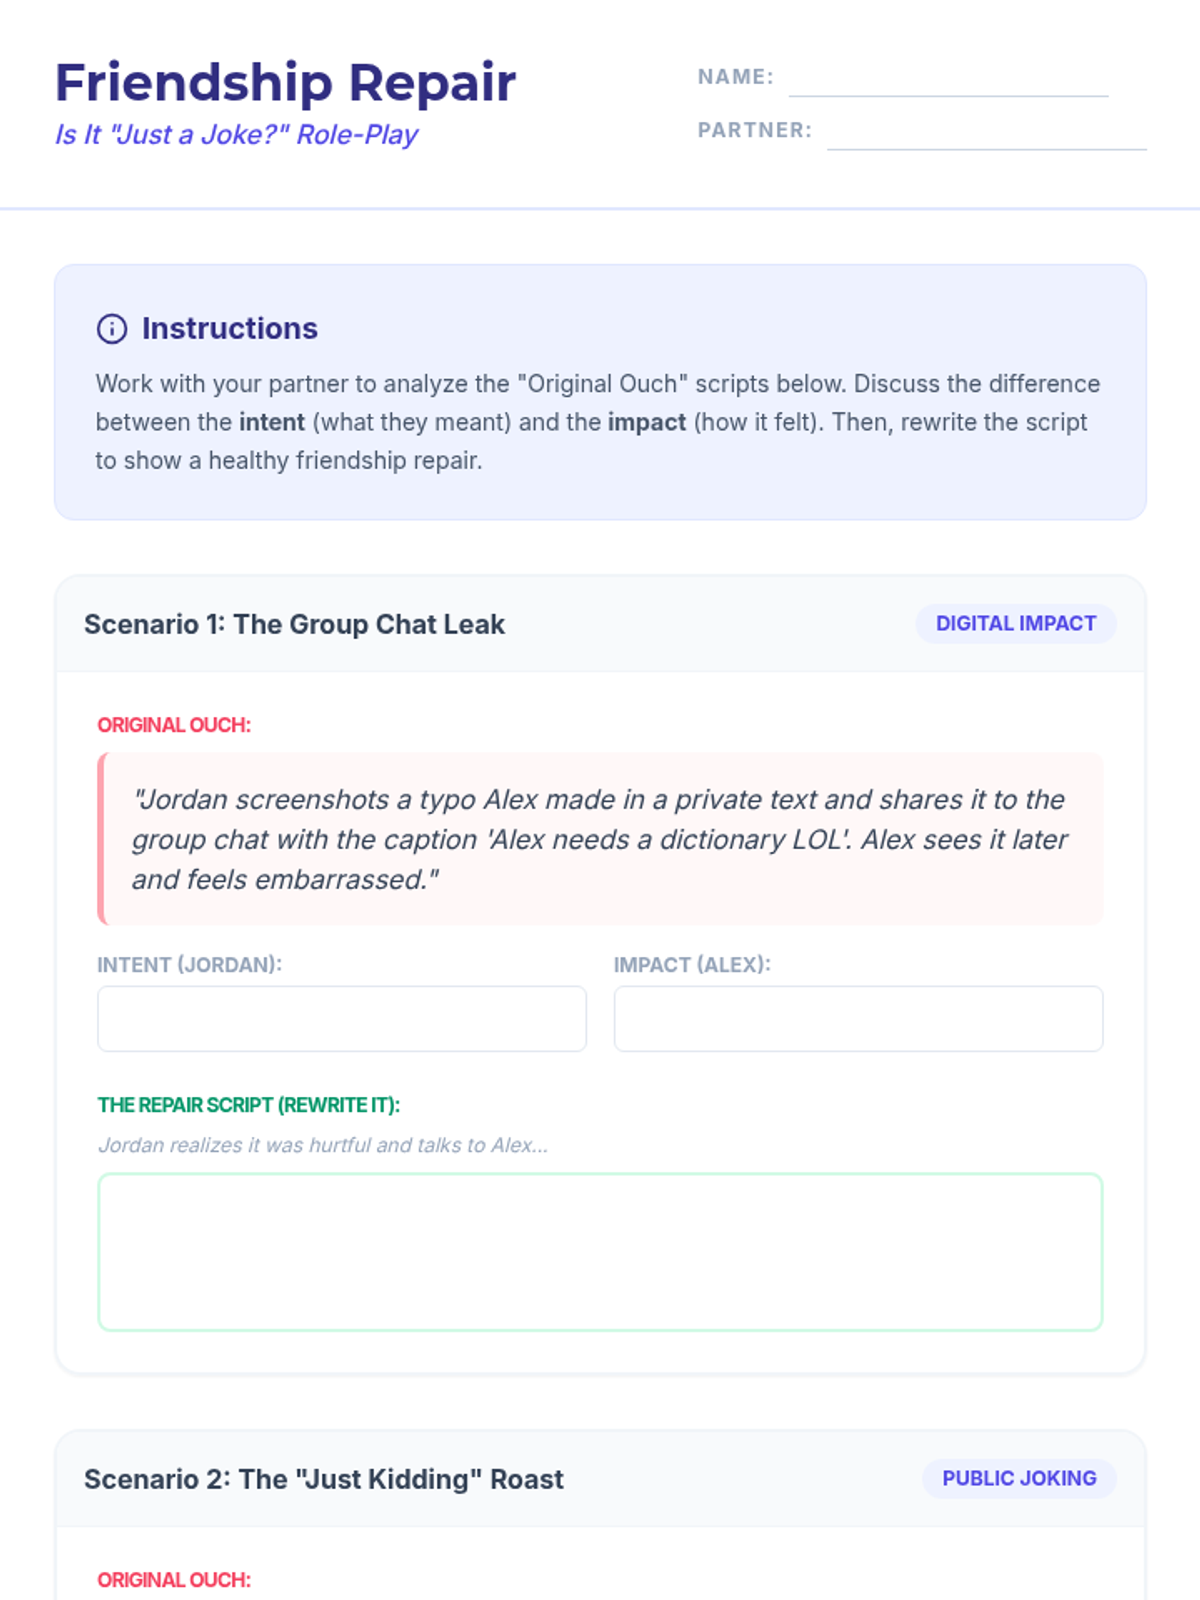Click the 'Is It Just a Joke?' subtitle
The height and width of the screenshot is (1600, 1200).
[237, 135]
